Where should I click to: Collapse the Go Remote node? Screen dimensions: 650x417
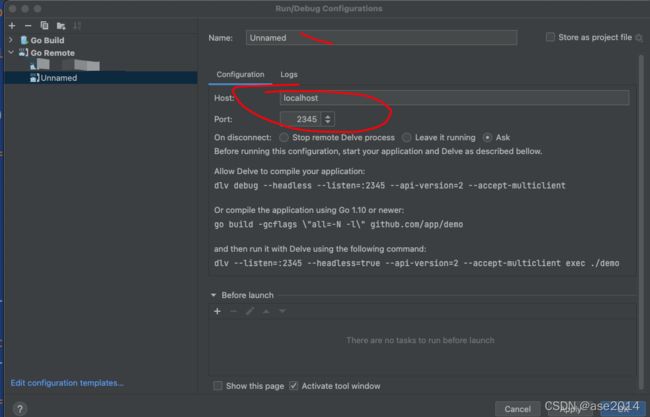[x=11, y=53]
